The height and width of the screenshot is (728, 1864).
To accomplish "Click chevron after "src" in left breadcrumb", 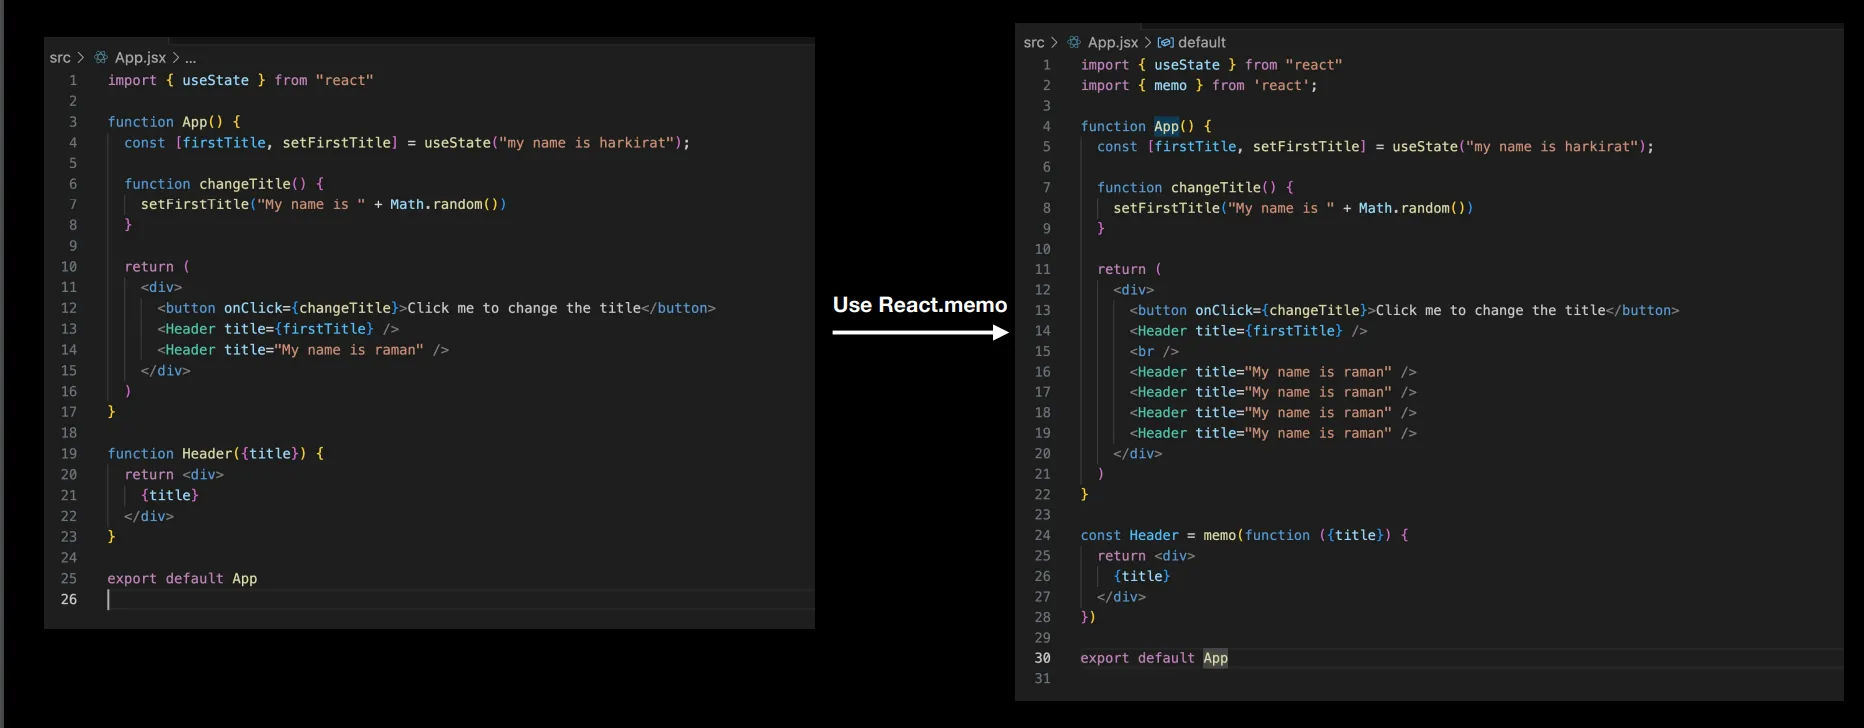I will click(81, 58).
